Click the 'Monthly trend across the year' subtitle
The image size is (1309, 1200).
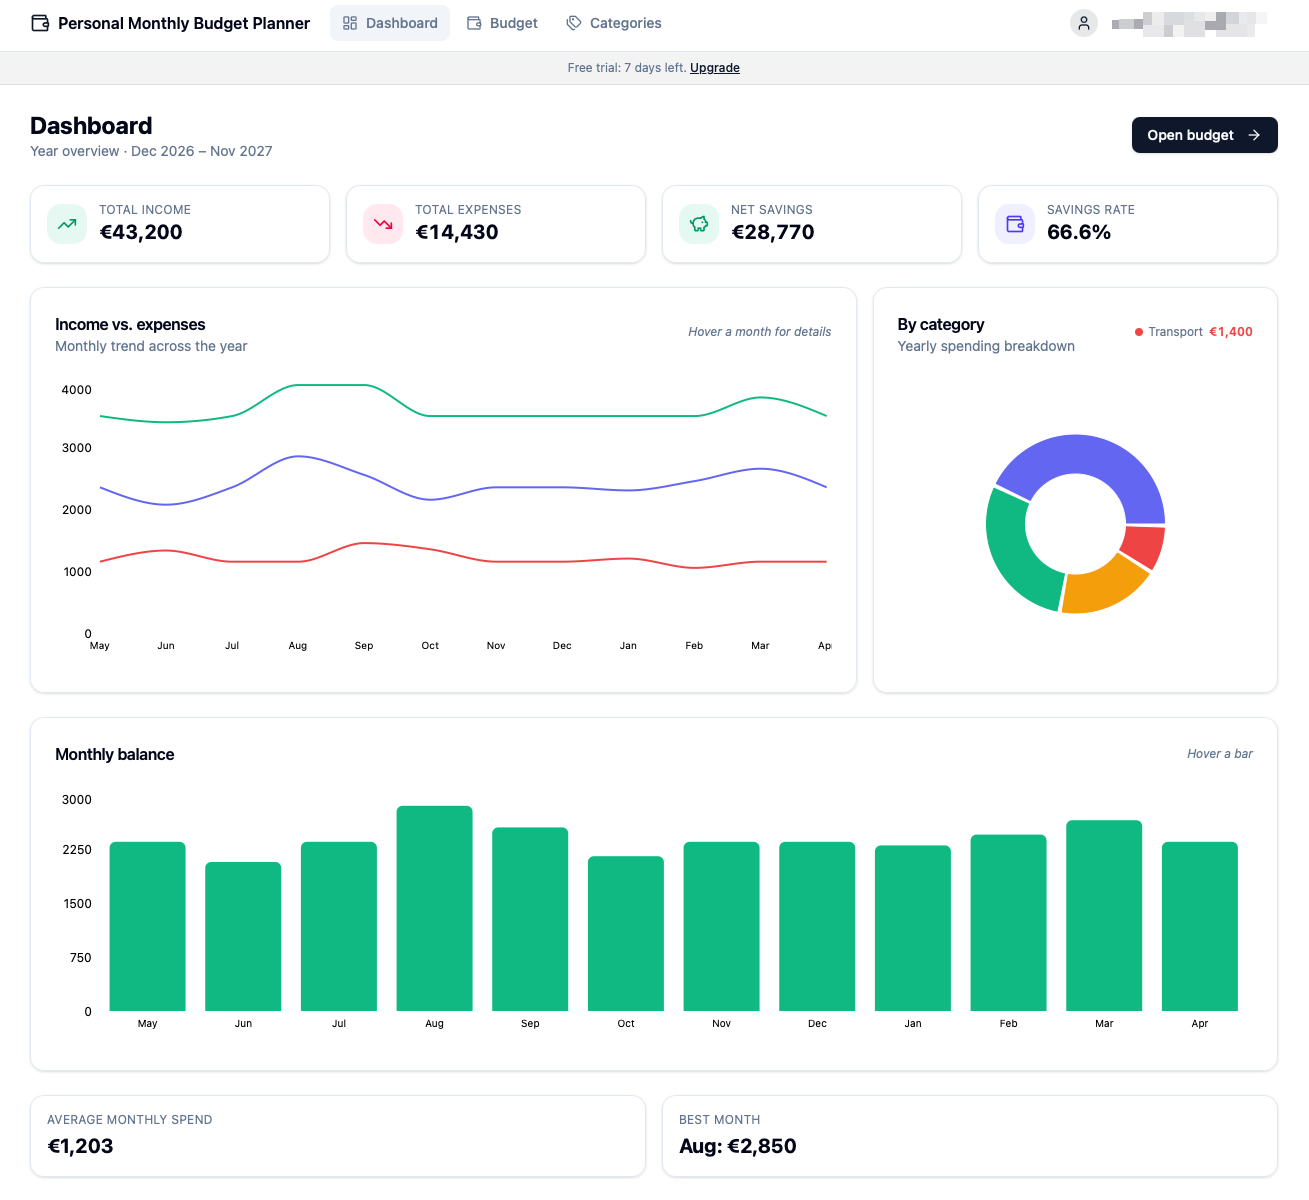click(x=151, y=346)
